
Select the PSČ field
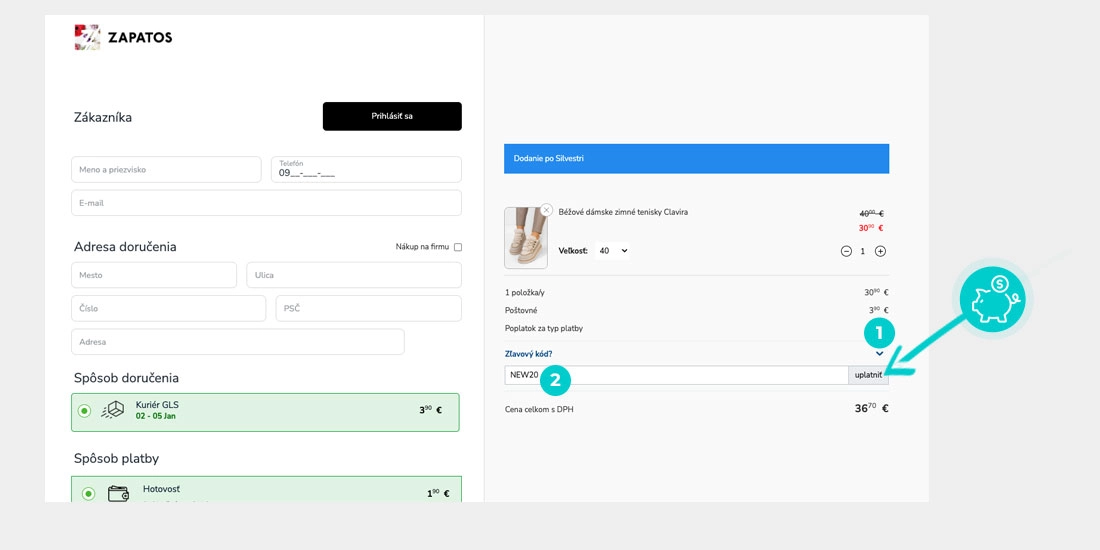point(369,309)
